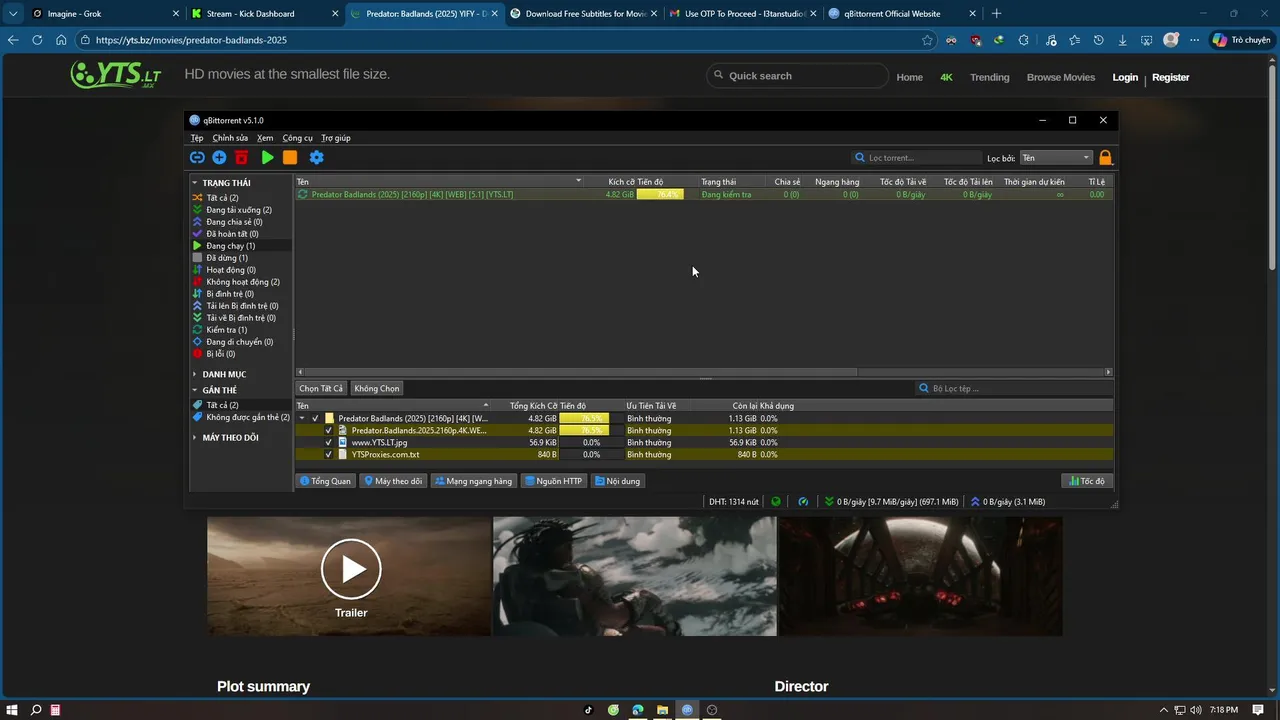1280x720 pixels.
Task: Open the browser tab list chevron
Action: (x=13, y=14)
